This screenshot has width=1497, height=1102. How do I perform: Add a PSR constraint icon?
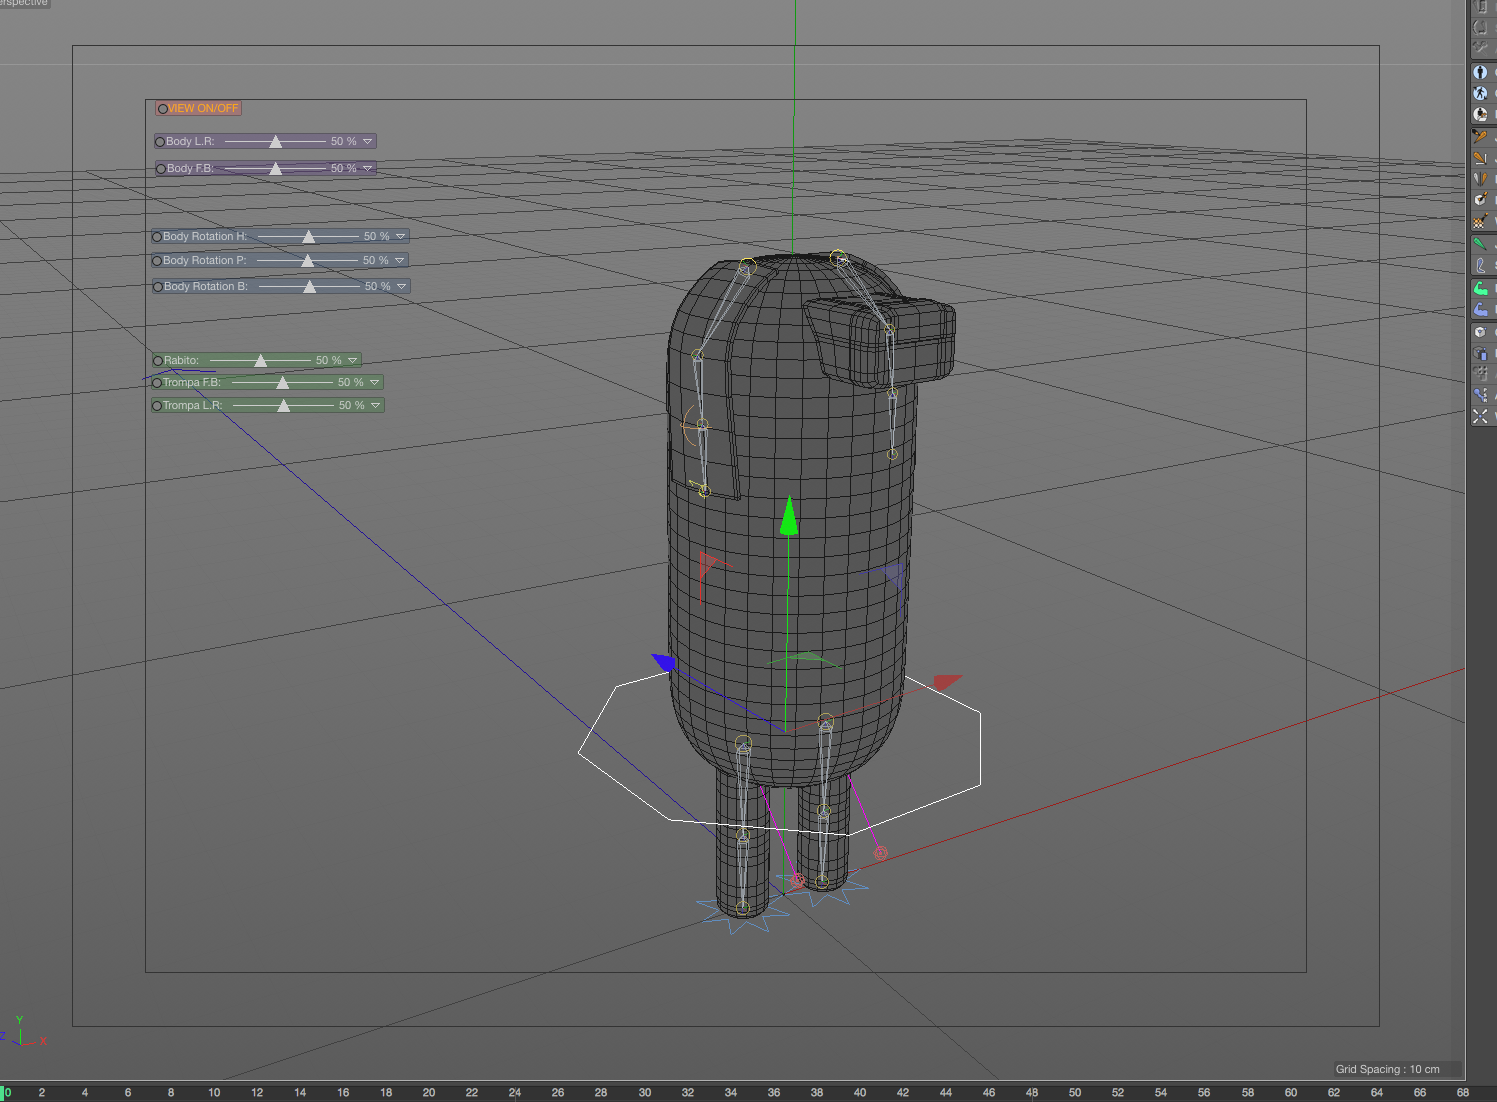click(x=1480, y=395)
